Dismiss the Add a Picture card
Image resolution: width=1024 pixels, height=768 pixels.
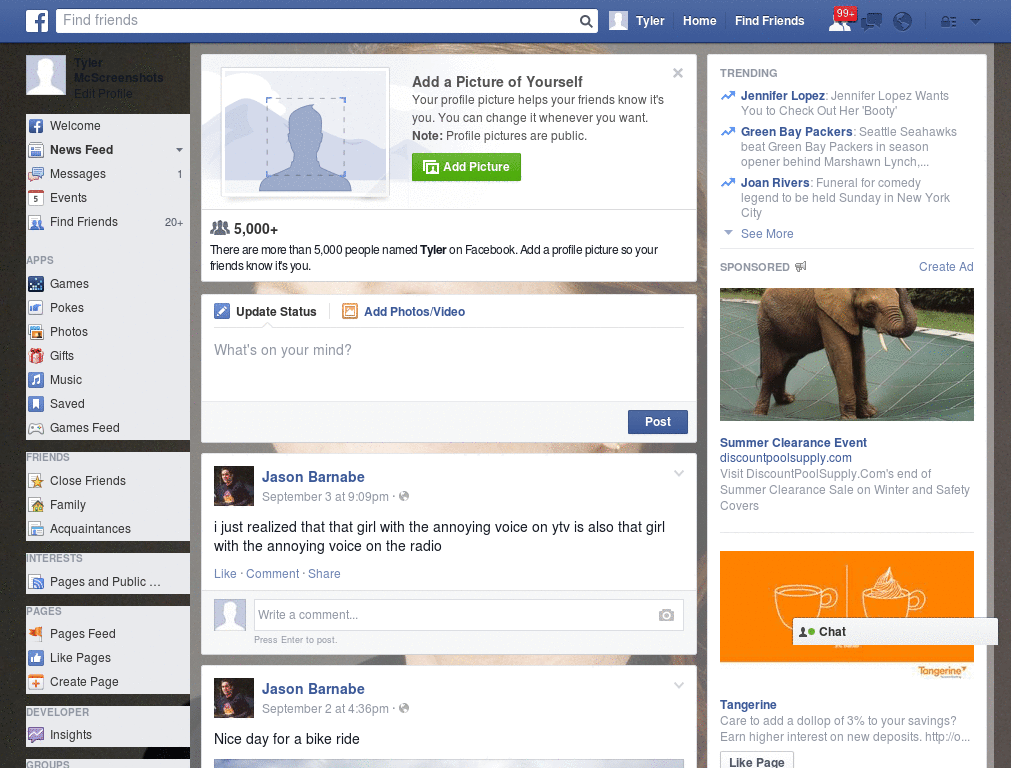678,73
